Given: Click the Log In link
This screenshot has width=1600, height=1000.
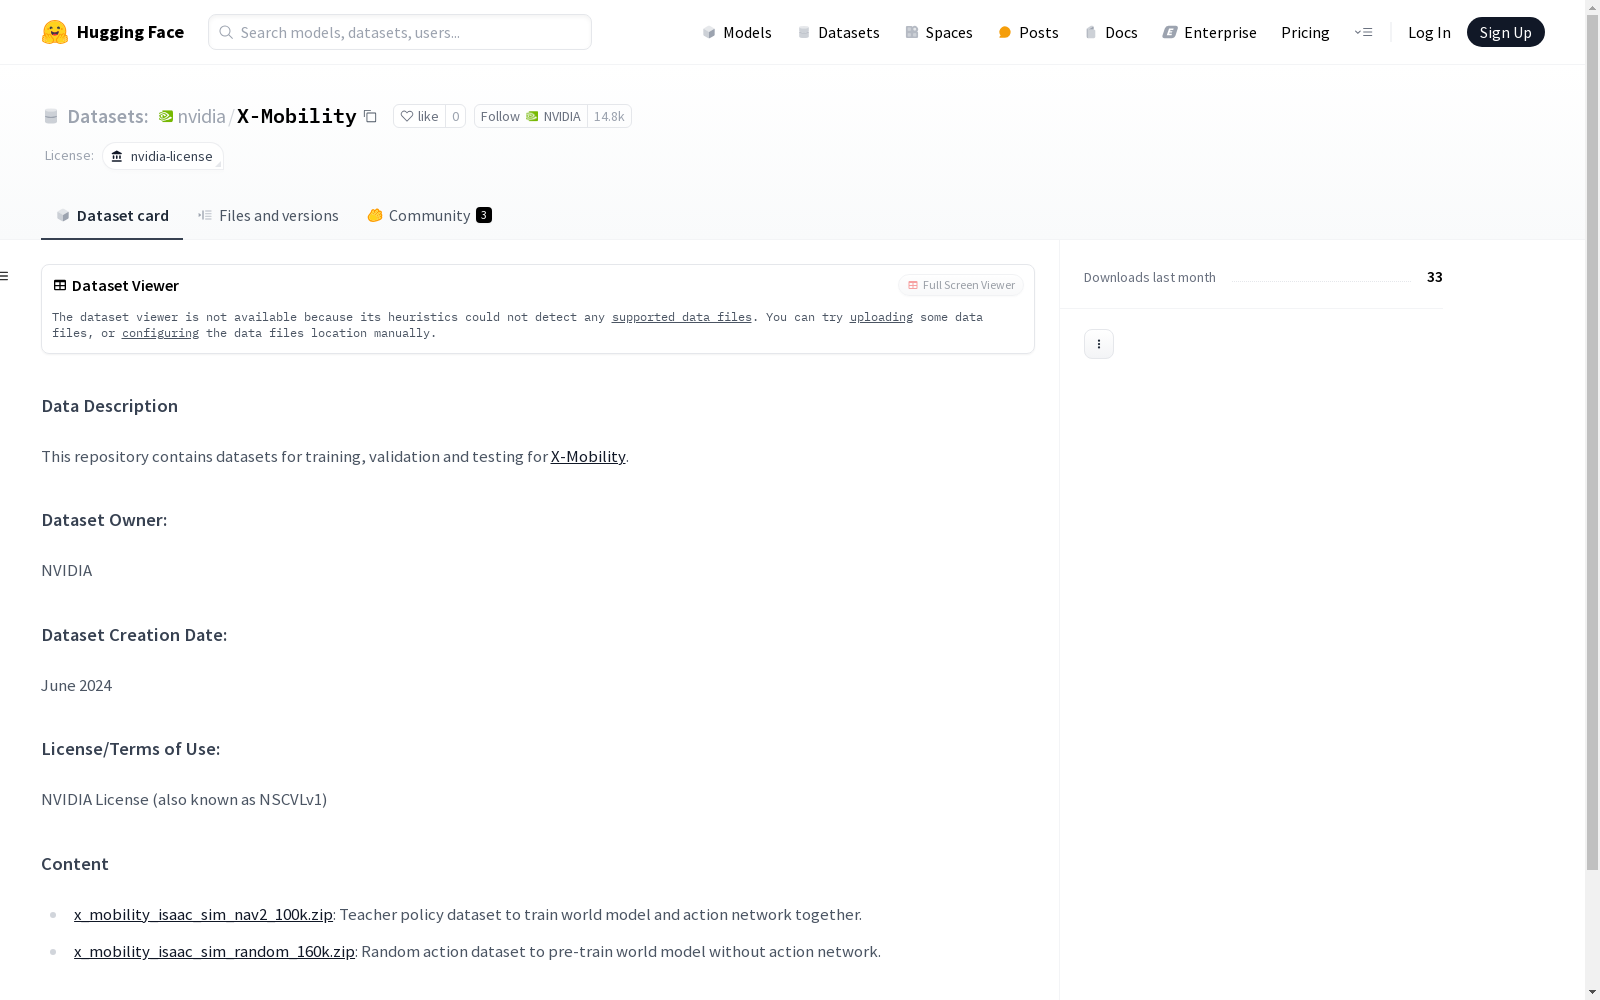Looking at the screenshot, I should pyautogui.click(x=1429, y=32).
